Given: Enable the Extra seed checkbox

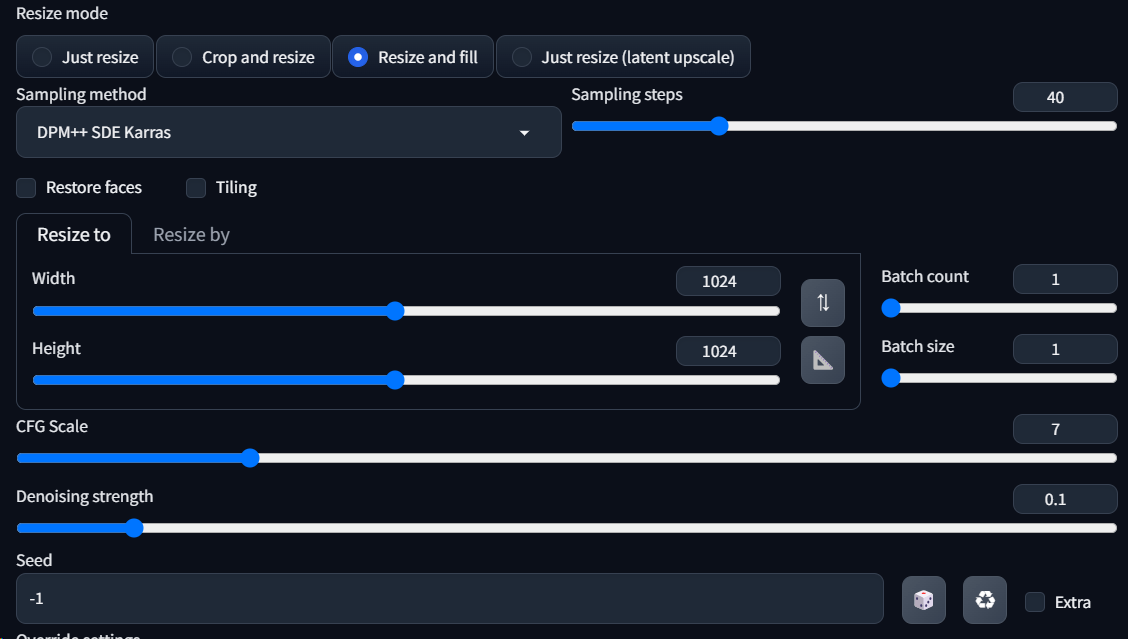Looking at the screenshot, I should click(x=1035, y=602).
